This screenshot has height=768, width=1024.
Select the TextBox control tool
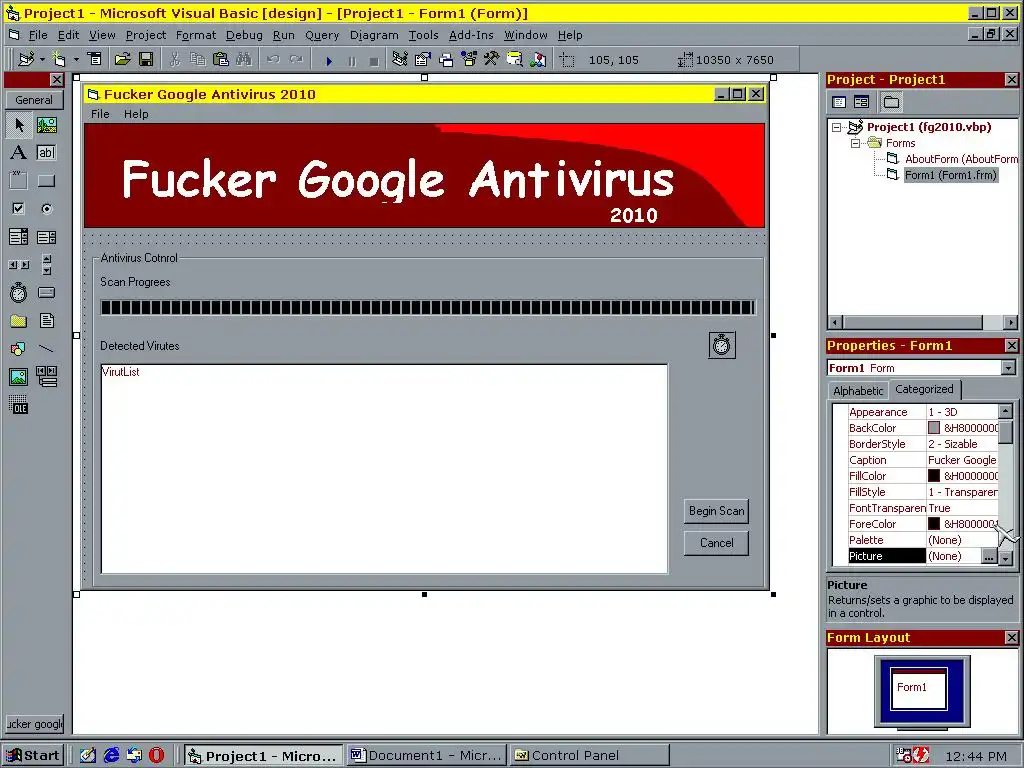[46, 153]
